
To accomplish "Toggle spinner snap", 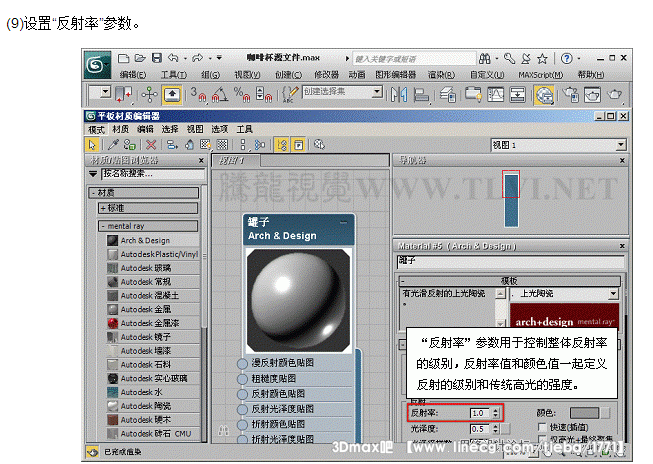I will click(264, 95).
